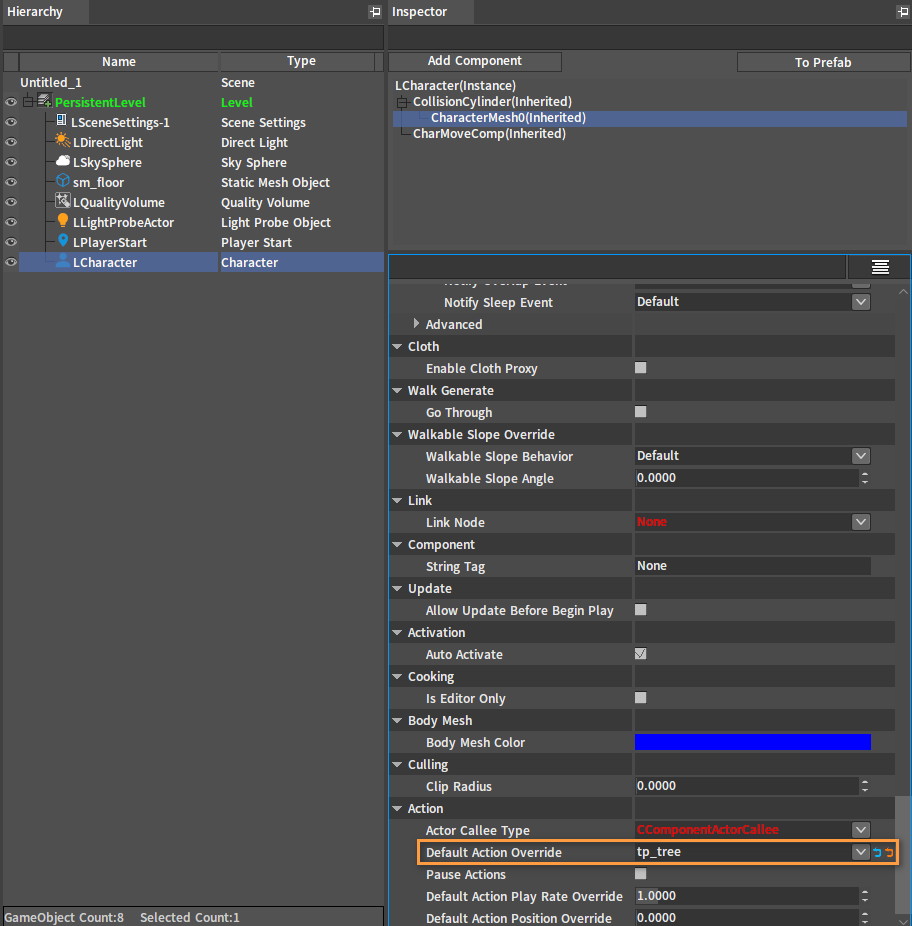Click orange revert arrow for Default Action Override
Image resolution: width=912 pixels, height=926 pixels.
[x=889, y=852]
